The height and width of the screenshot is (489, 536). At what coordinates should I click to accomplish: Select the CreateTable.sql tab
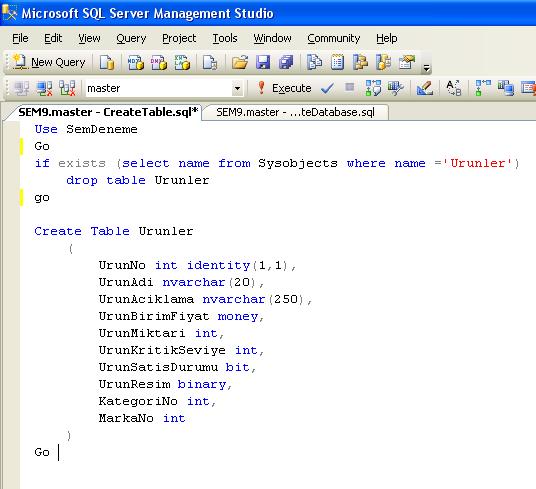pos(108,112)
